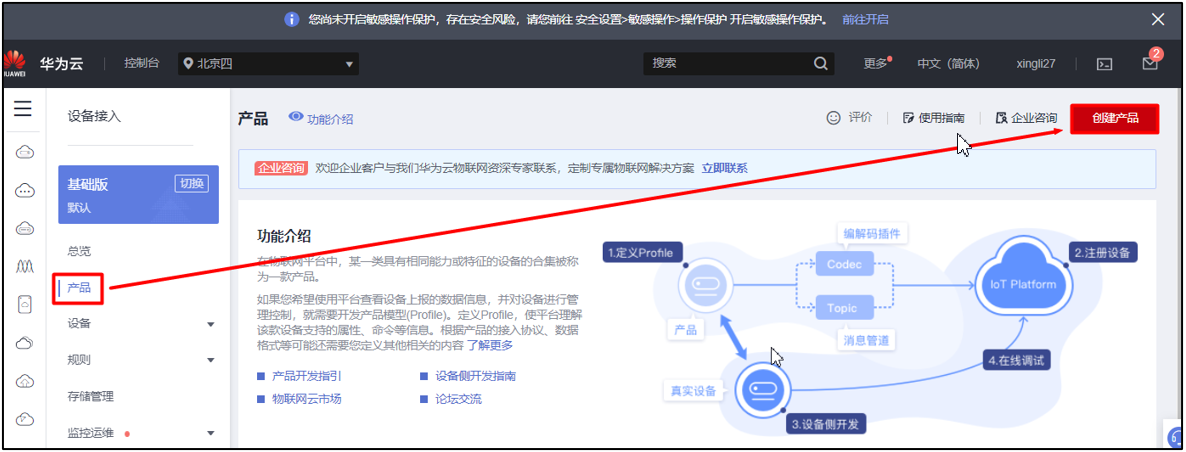
Task: Click the bottom cloud icon in left rail
Action: tap(23, 418)
